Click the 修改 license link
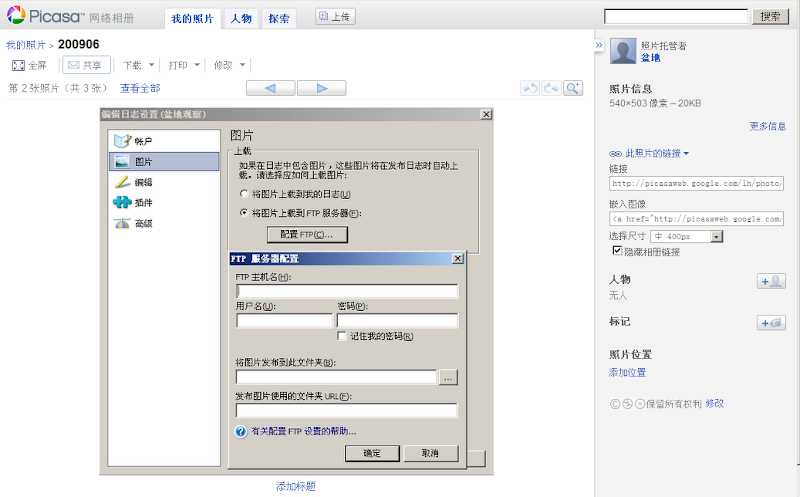Viewport: 800px width, 497px height. click(x=715, y=403)
